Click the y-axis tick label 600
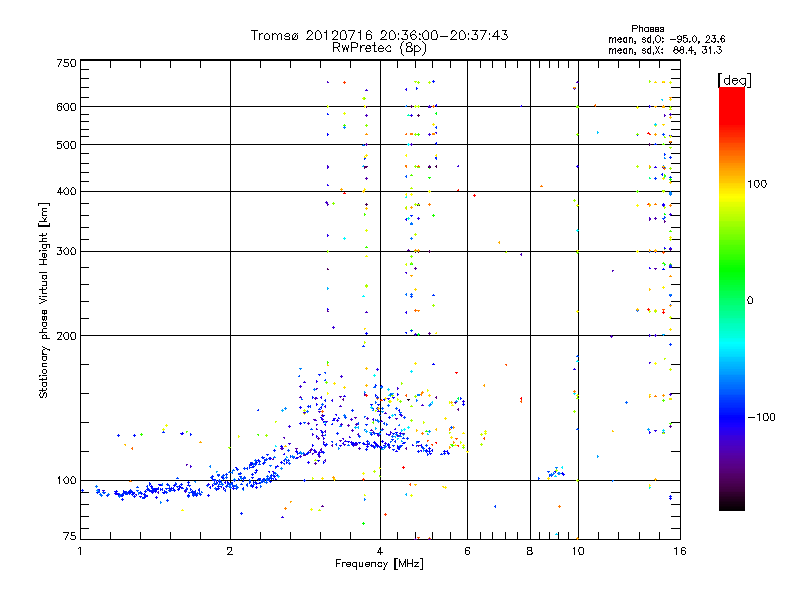Viewport: 800px width, 600px height. pos(66,107)
